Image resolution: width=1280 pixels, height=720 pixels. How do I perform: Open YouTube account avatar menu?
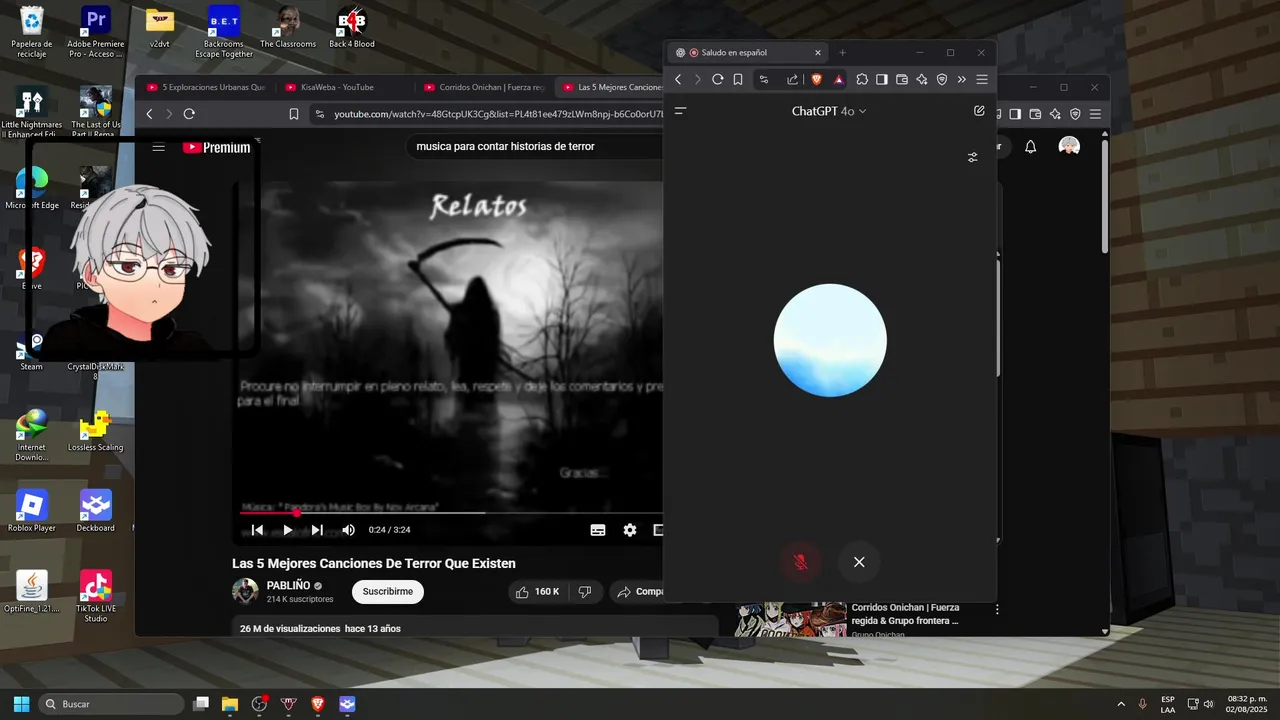pyautogui.click(x=1069, y=147)
